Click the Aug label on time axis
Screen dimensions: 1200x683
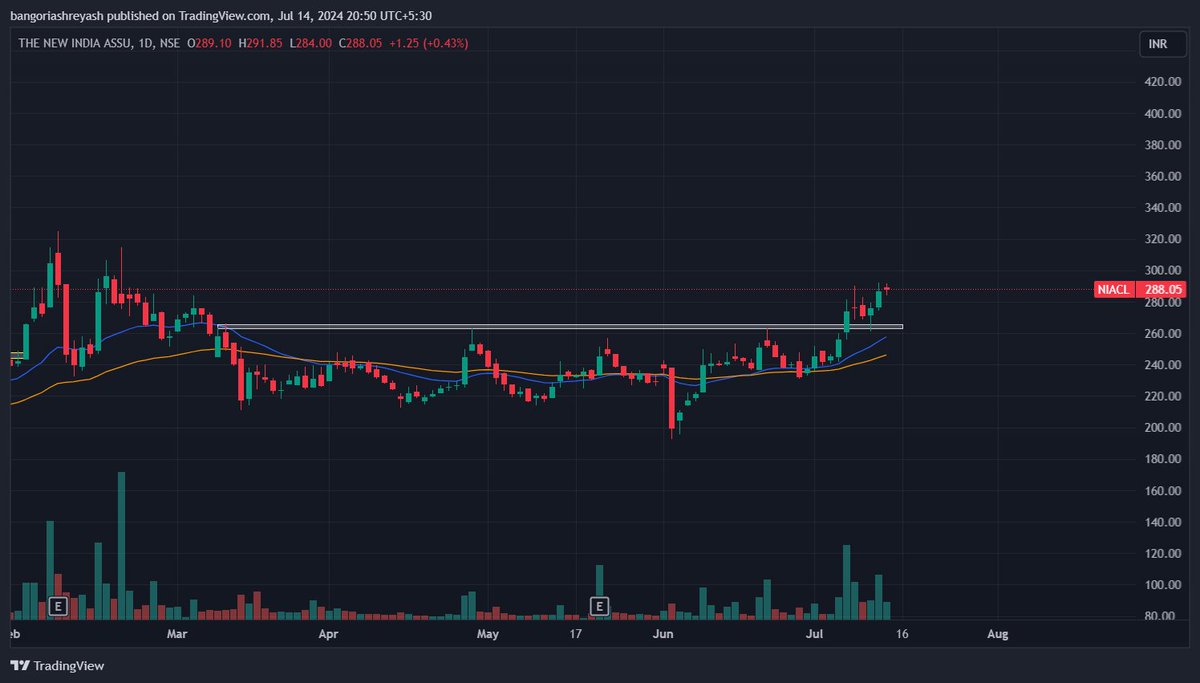pyautogui.click(x=997, y=634)
